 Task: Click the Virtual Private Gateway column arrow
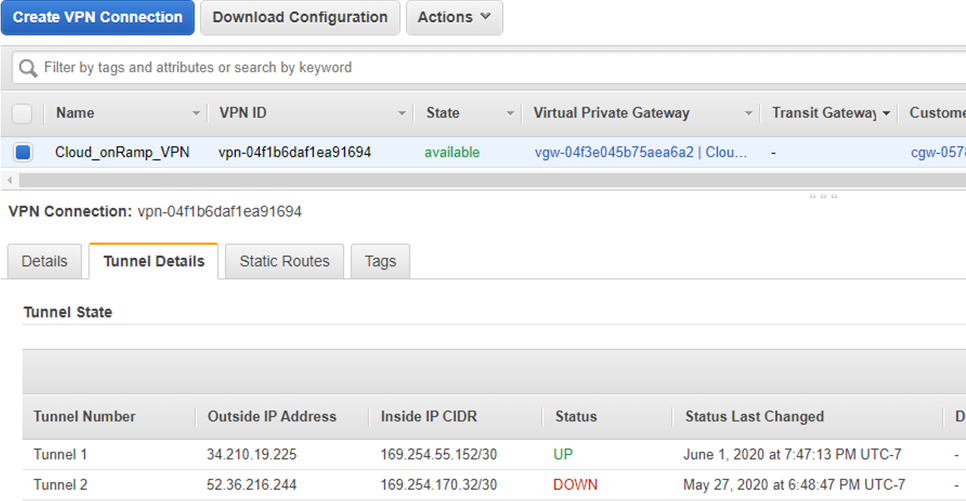tap(747, 113)
